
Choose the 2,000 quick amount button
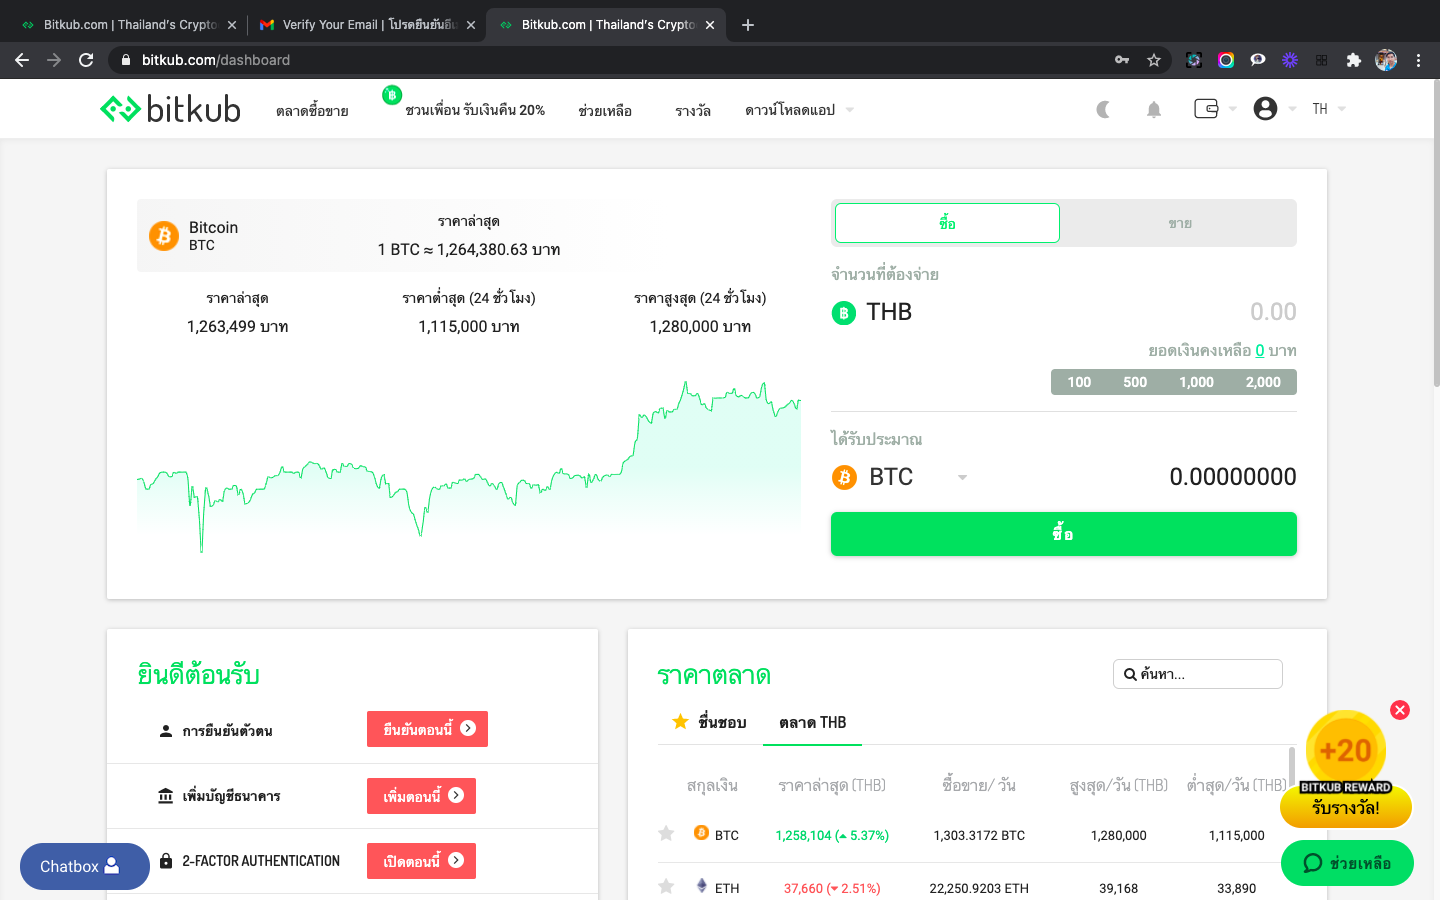(1263, 382)
